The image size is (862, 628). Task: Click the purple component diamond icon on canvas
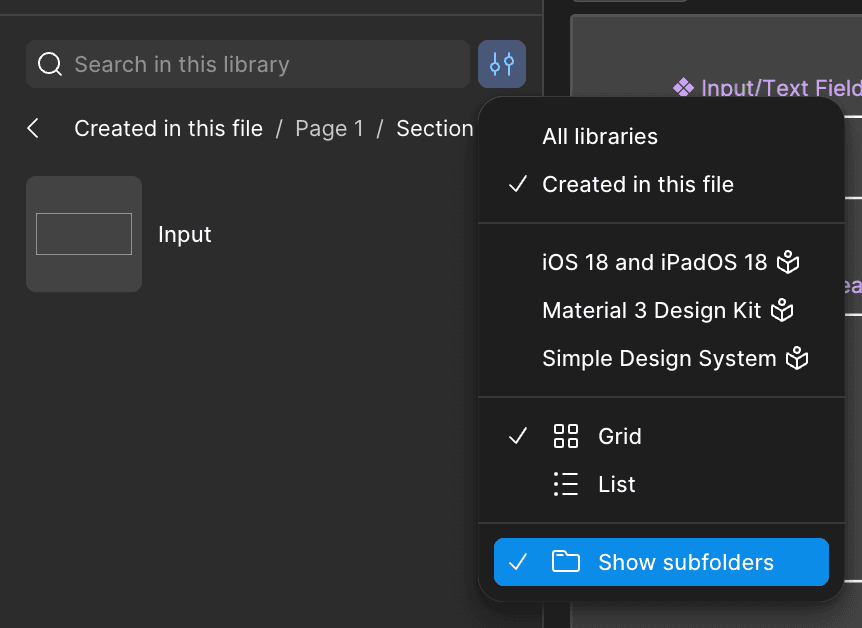click(x=685, y=88)
